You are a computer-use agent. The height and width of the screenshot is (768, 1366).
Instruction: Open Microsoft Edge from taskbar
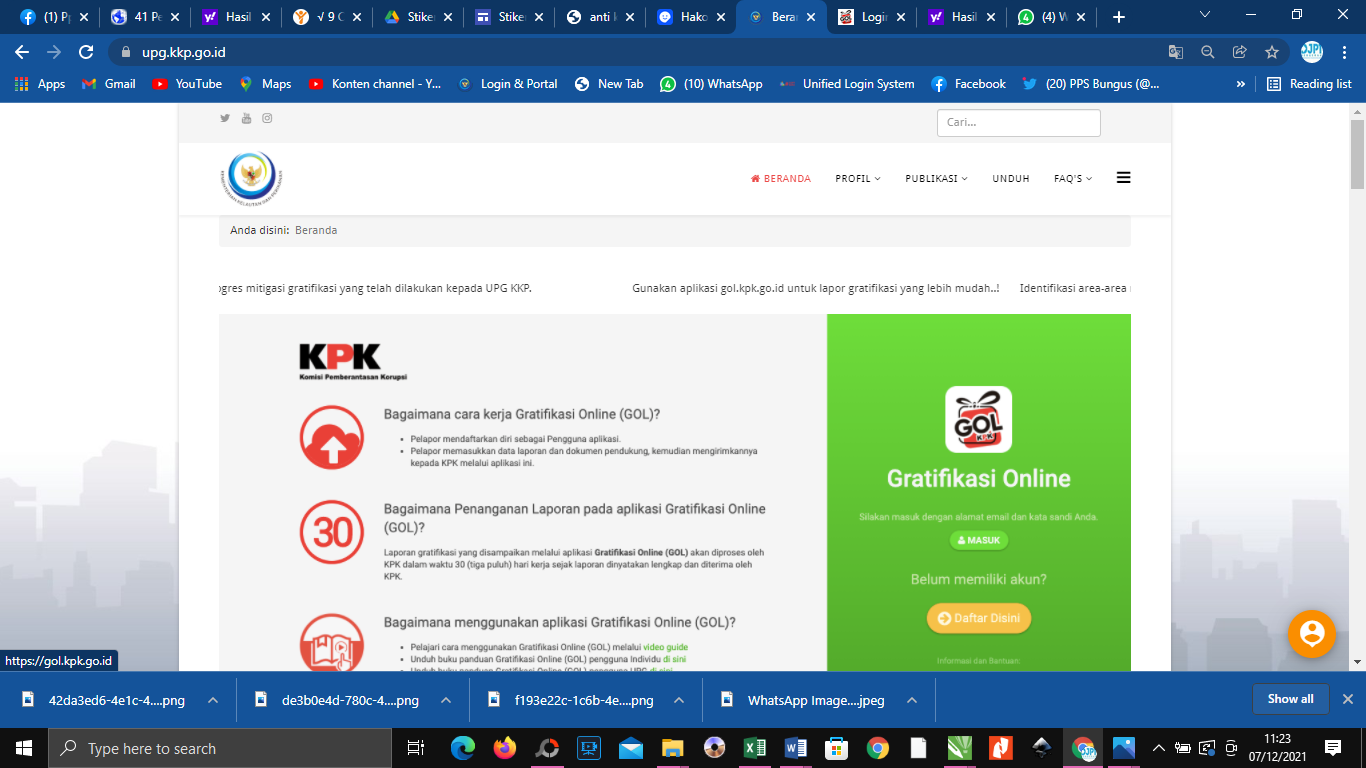tap(463, 748)
